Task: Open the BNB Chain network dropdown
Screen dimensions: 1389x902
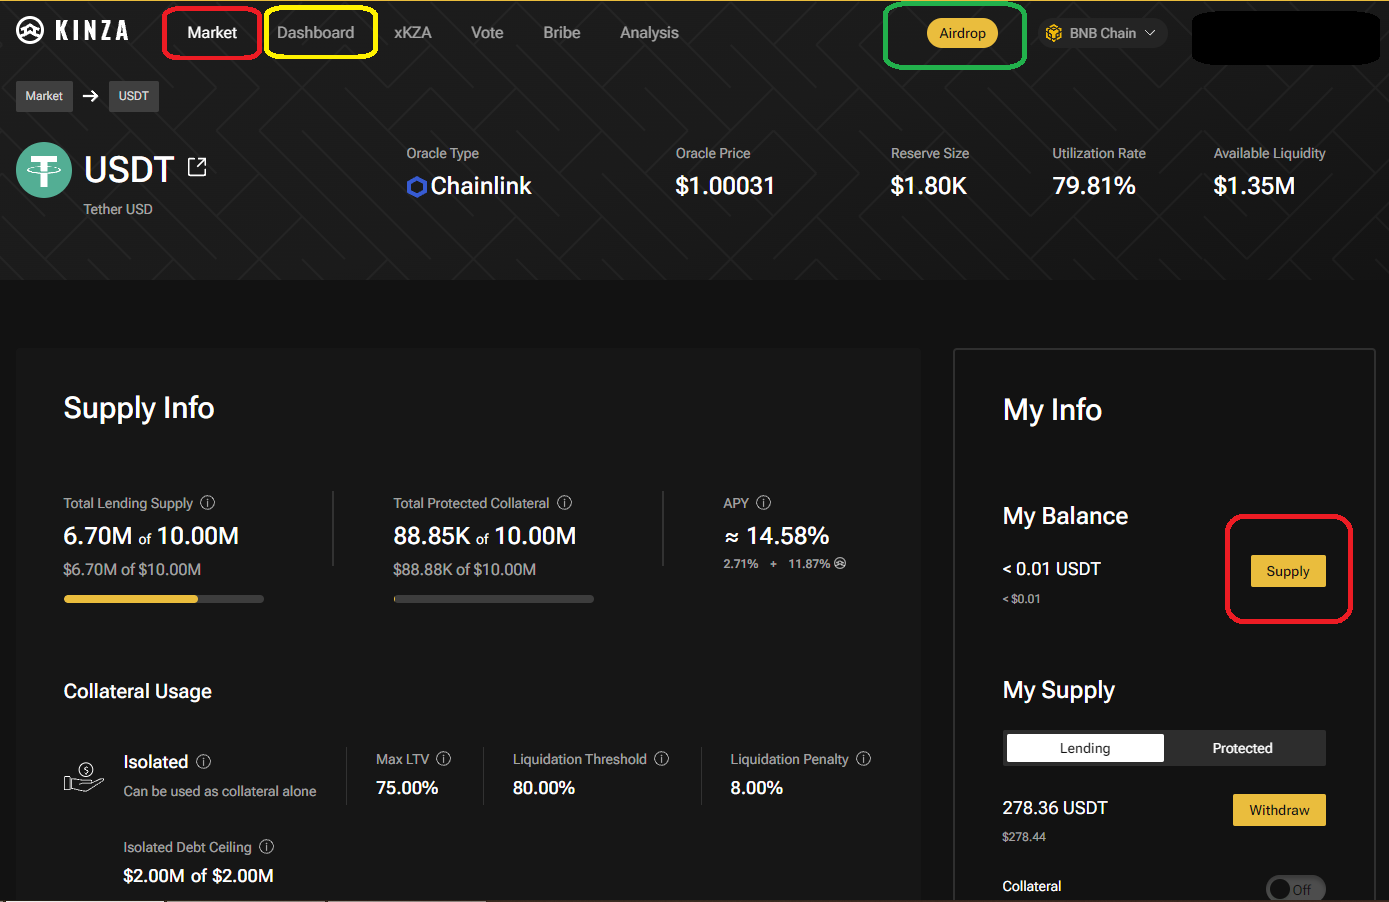Action: tap(1102, 33)
